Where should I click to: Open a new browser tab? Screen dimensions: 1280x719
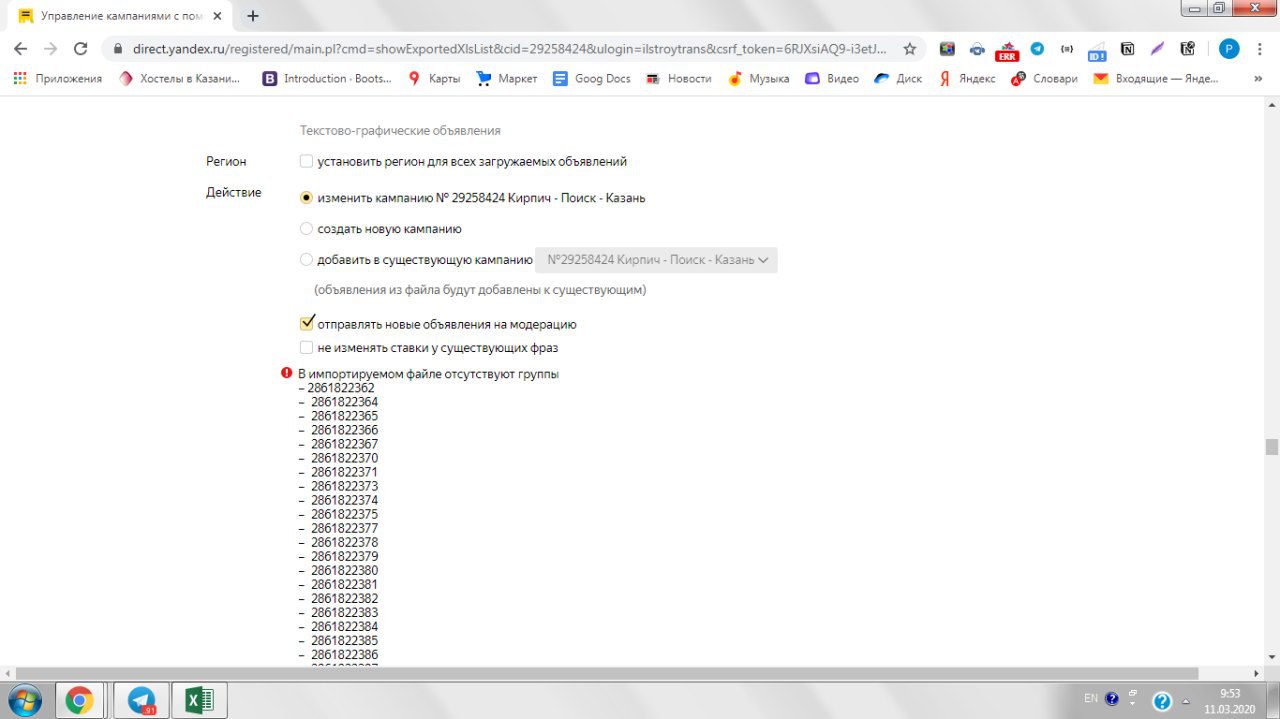[x=253, y=16]
